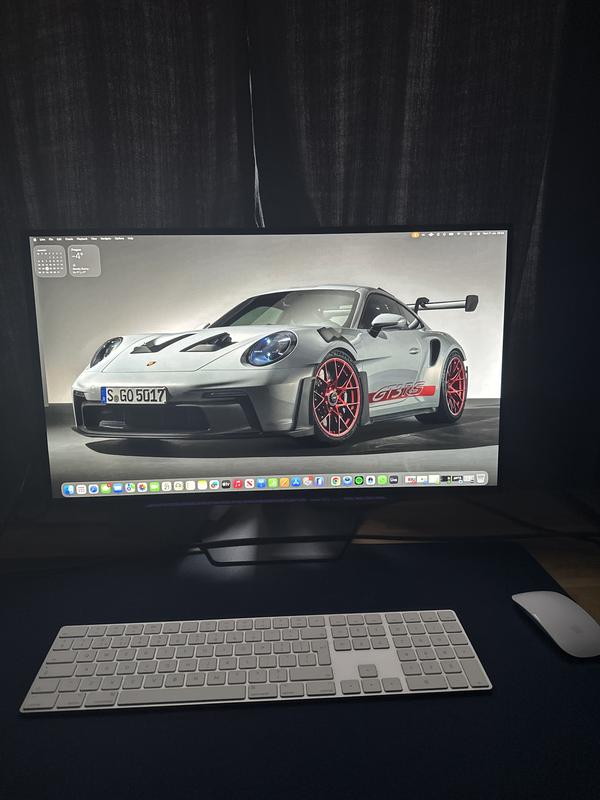This screenshot has width=600, height=800.
Task: Launch Safari from the Dock
Action: click(x=93, y=489)
